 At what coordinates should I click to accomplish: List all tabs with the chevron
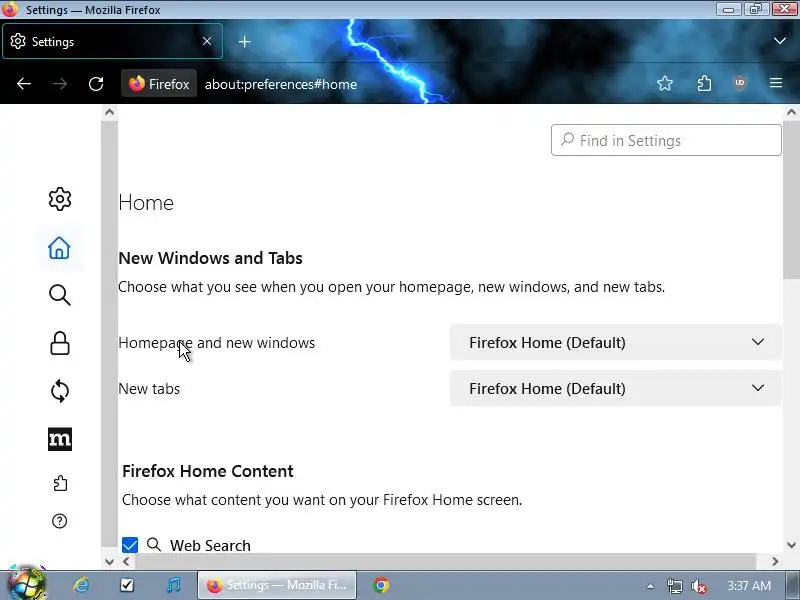click(x=780, y=40)
